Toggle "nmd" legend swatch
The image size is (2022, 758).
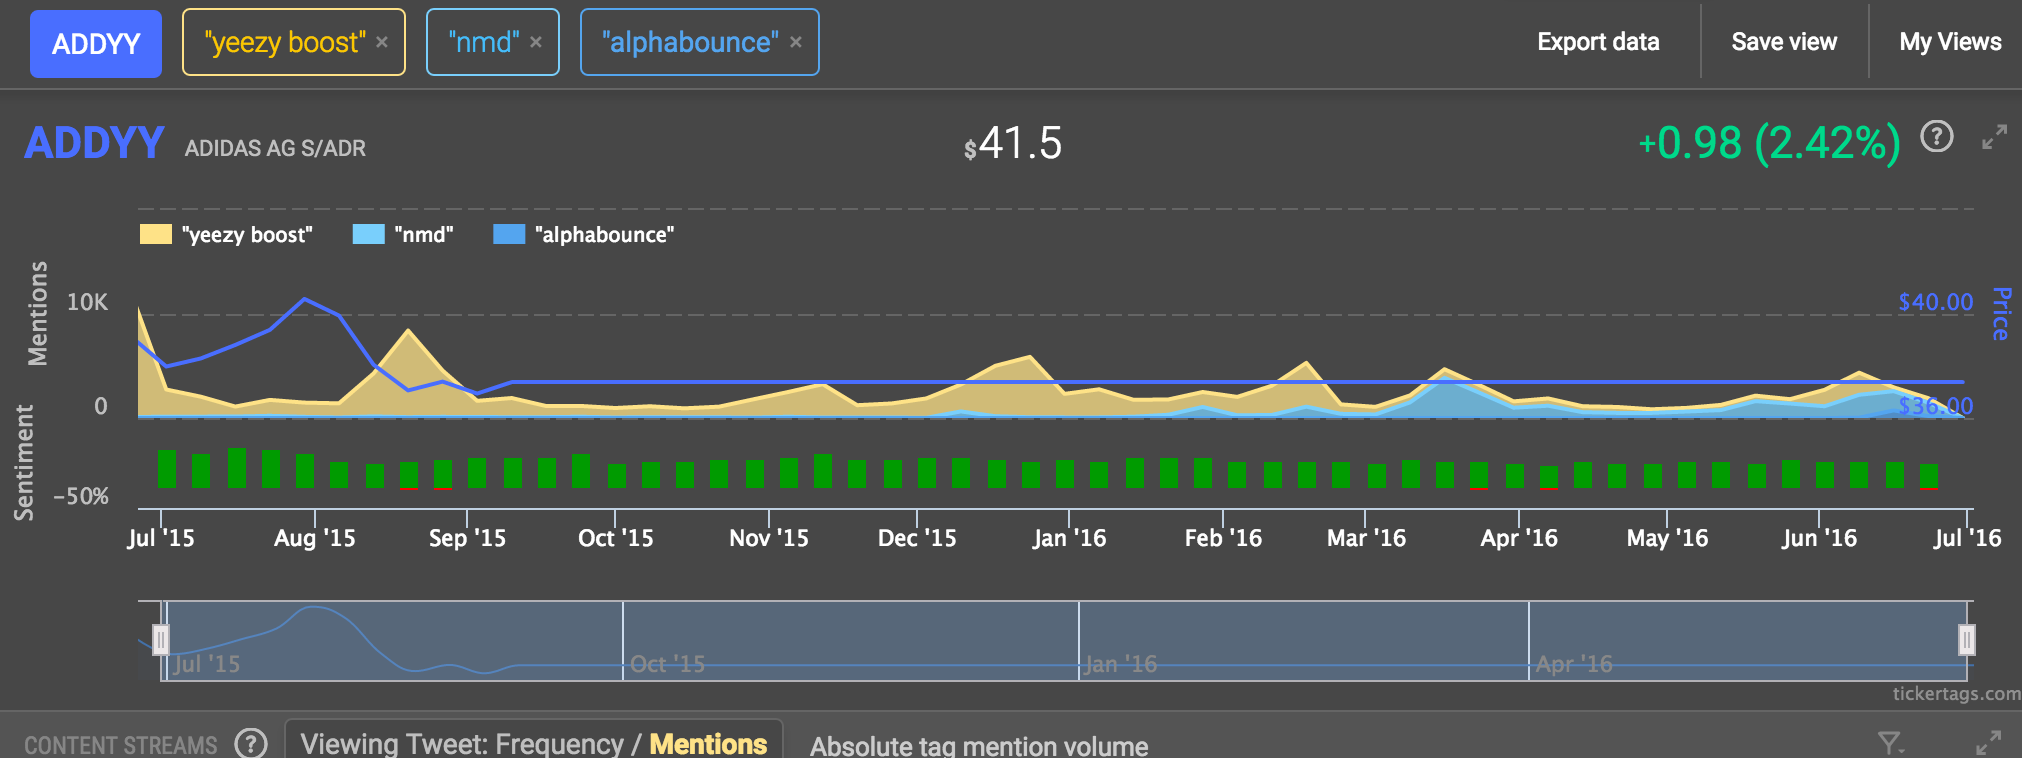pyautogui.click(x=369, y=234)
